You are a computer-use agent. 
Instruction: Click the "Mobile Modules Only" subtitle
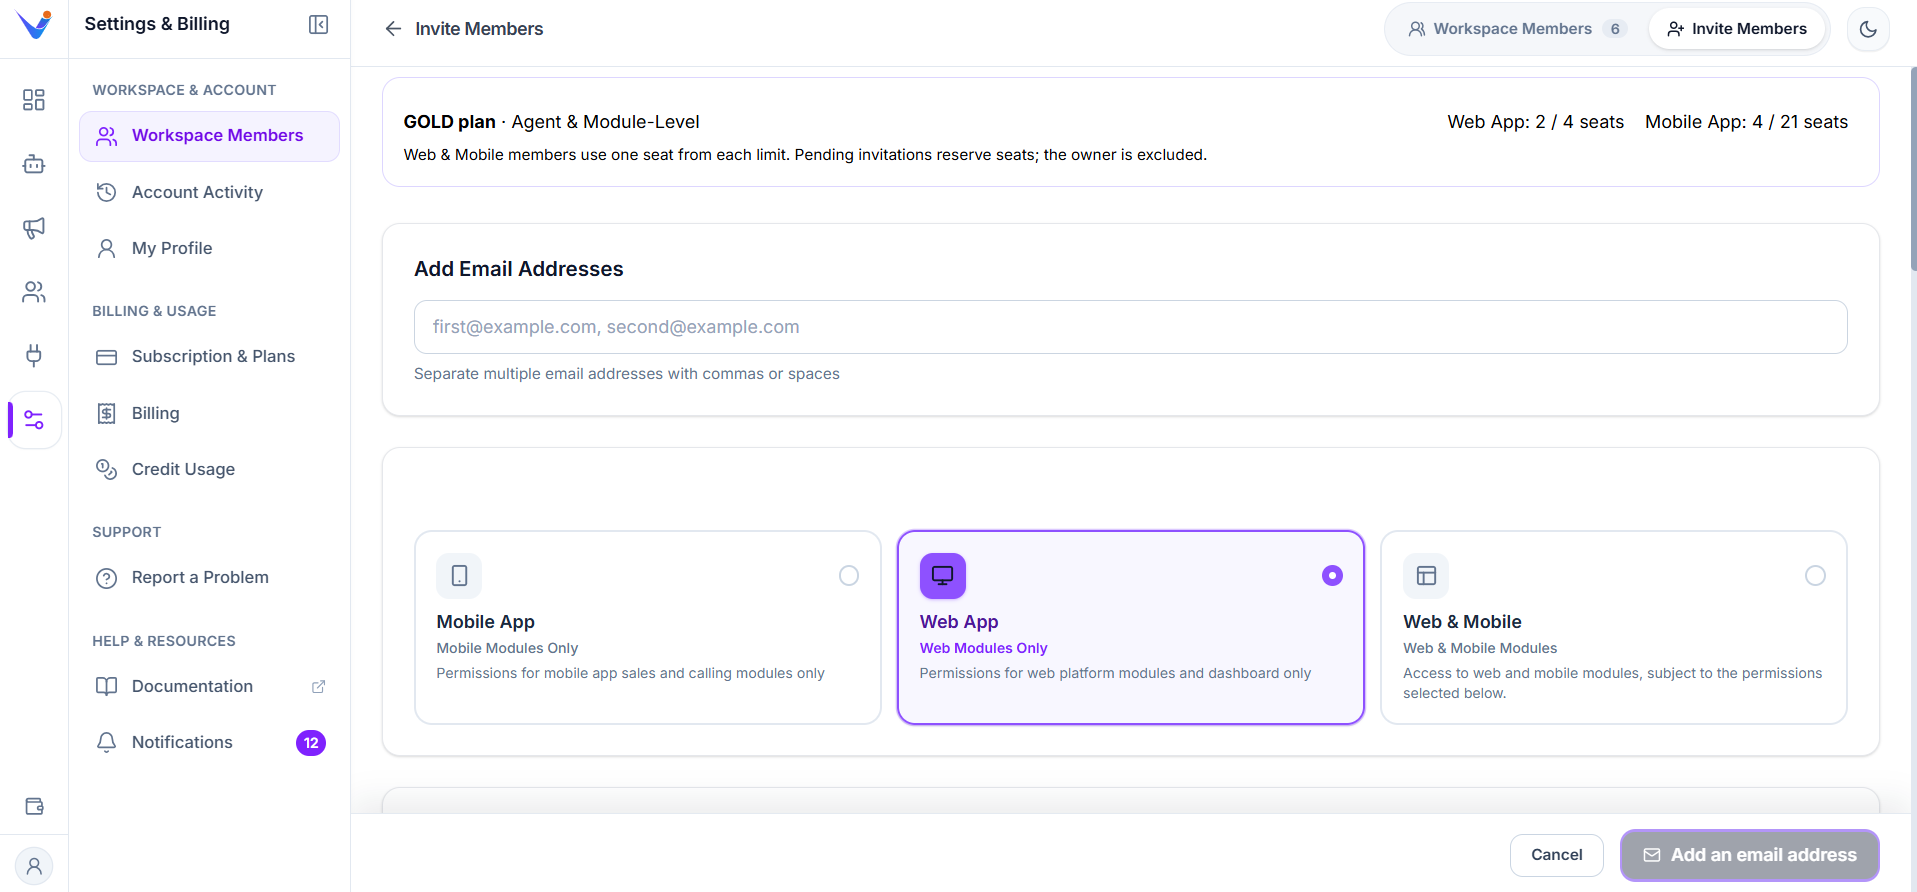(x=507, y=648)
